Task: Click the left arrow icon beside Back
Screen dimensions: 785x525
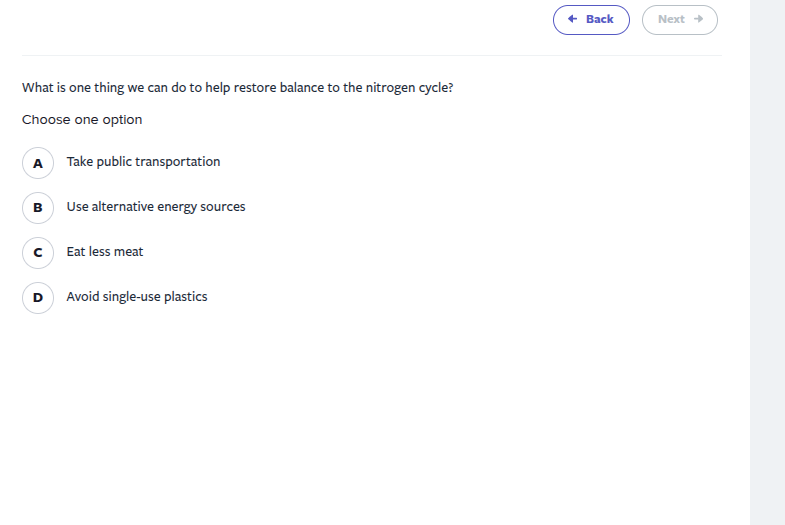Action: pyautogui.click(x=572, y=19)
